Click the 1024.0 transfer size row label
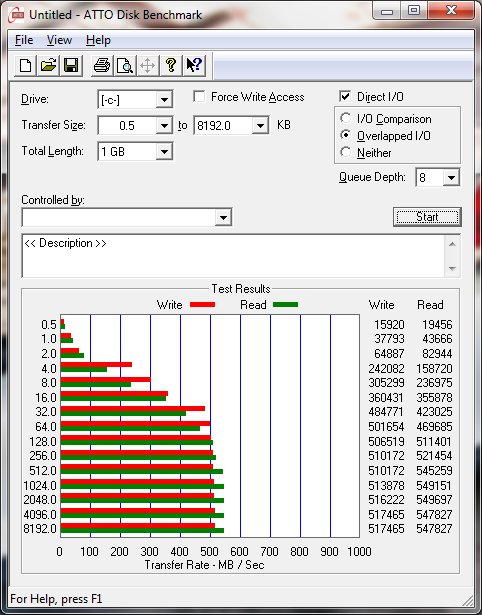 pos(40,486)
